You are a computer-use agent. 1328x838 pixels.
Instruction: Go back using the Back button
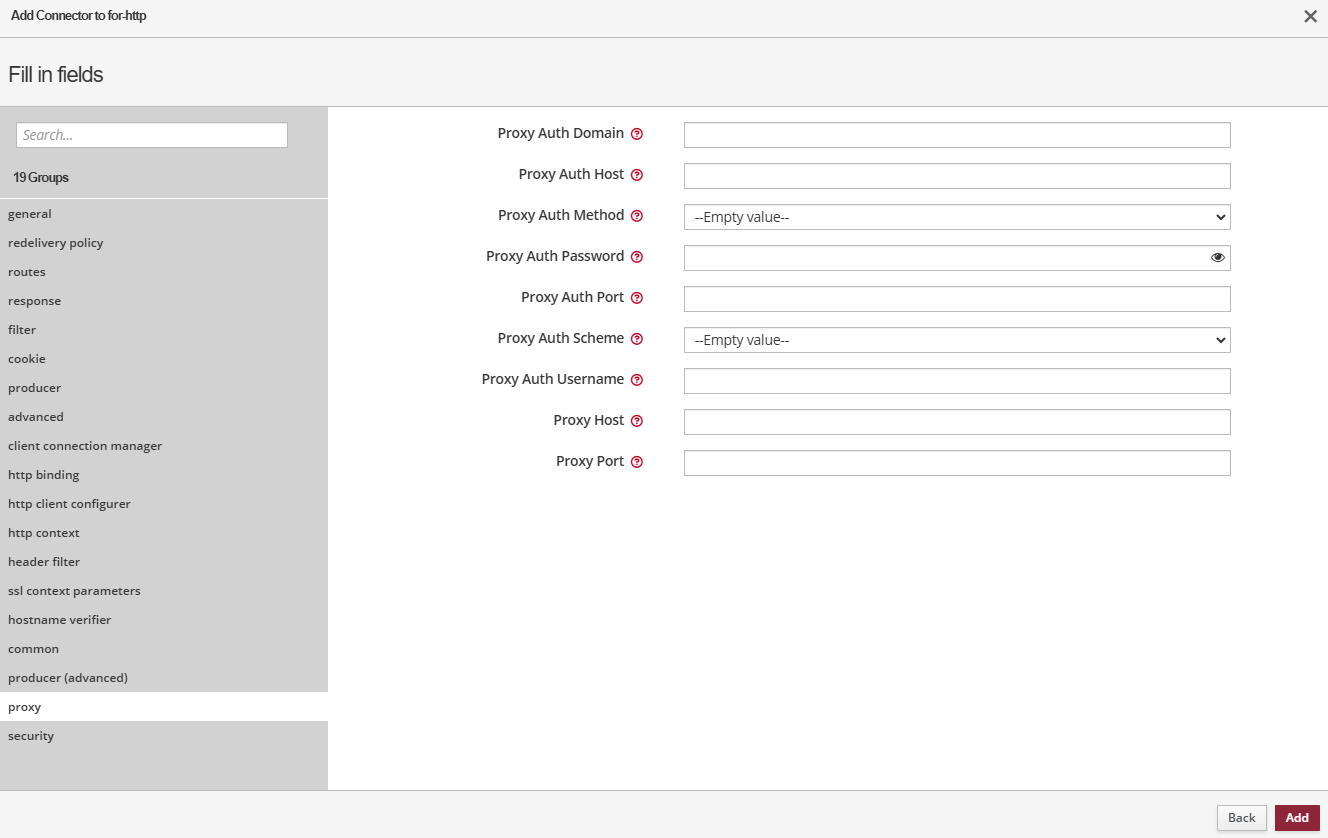pos(1241,818)
